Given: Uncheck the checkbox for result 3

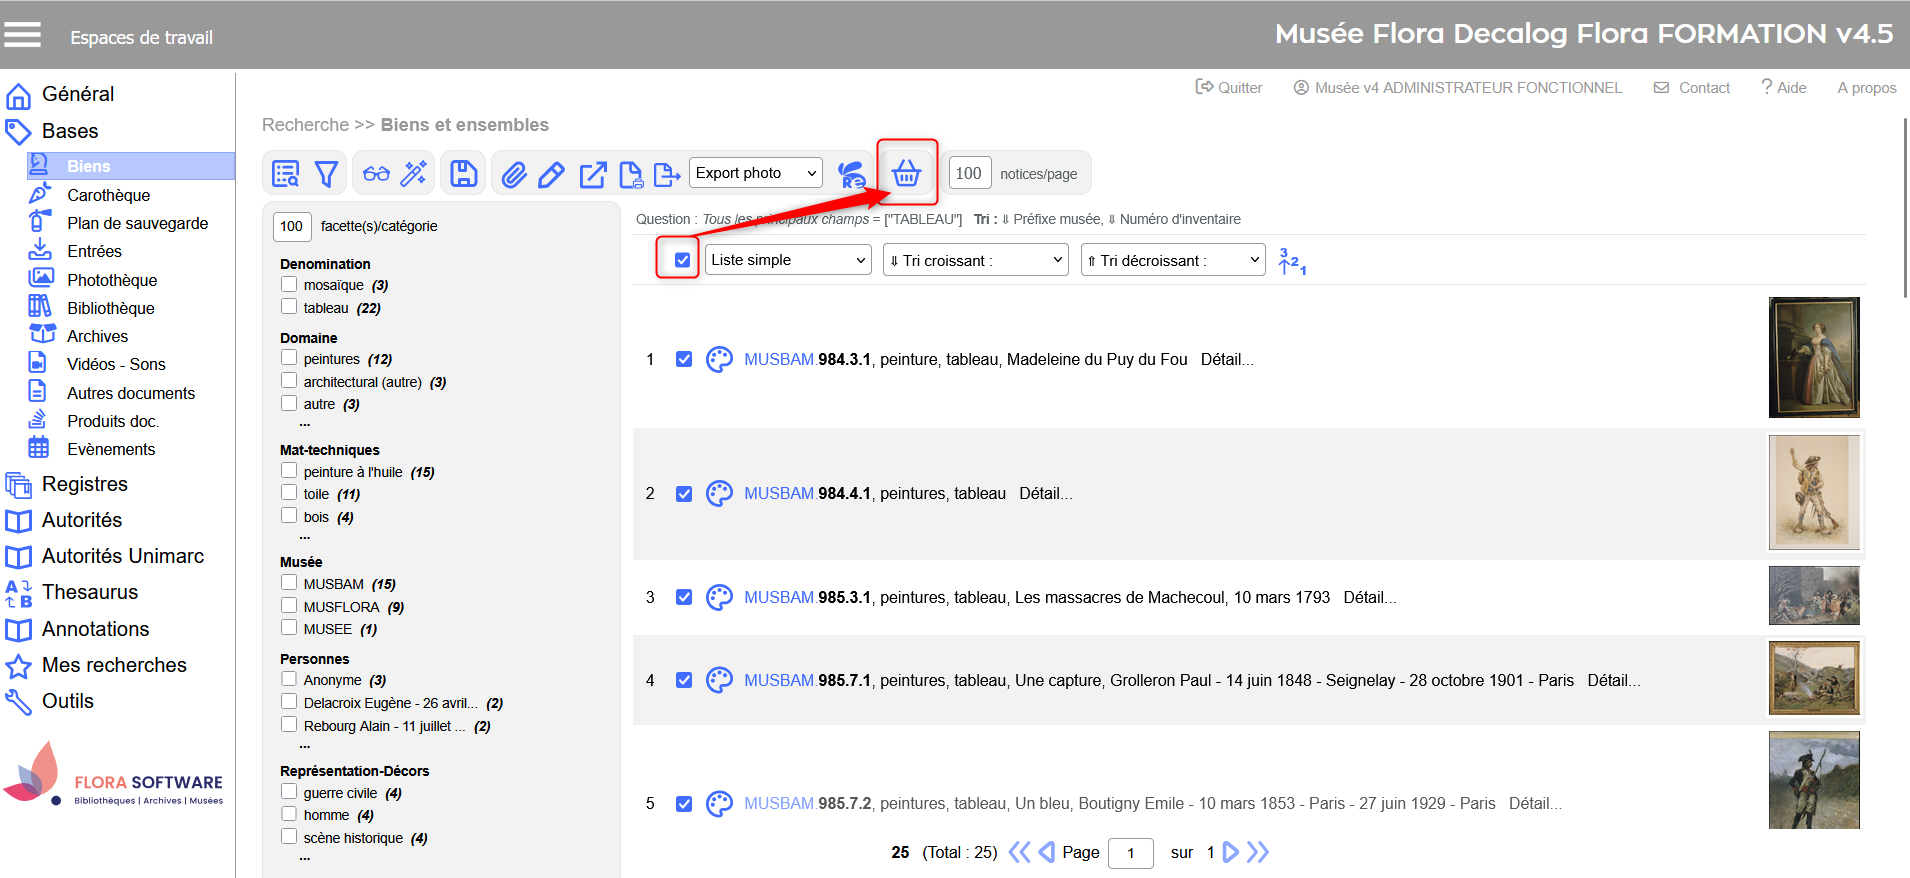Looking at the screenshot, I should 684,597.
